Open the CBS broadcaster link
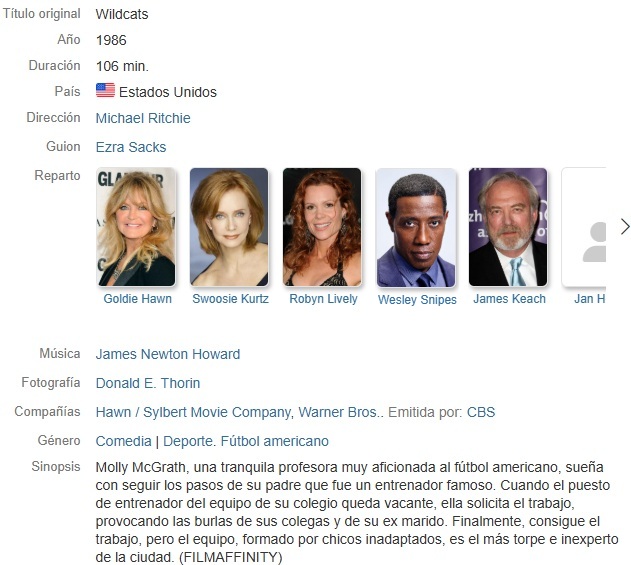 click(x=481, y=412)
